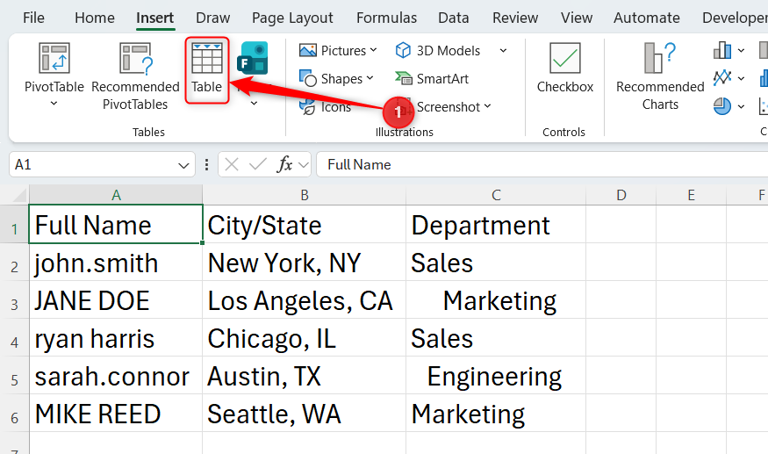Insert line or area chart icon
Viewport: 768px width, 454px height.
(722, 78)
